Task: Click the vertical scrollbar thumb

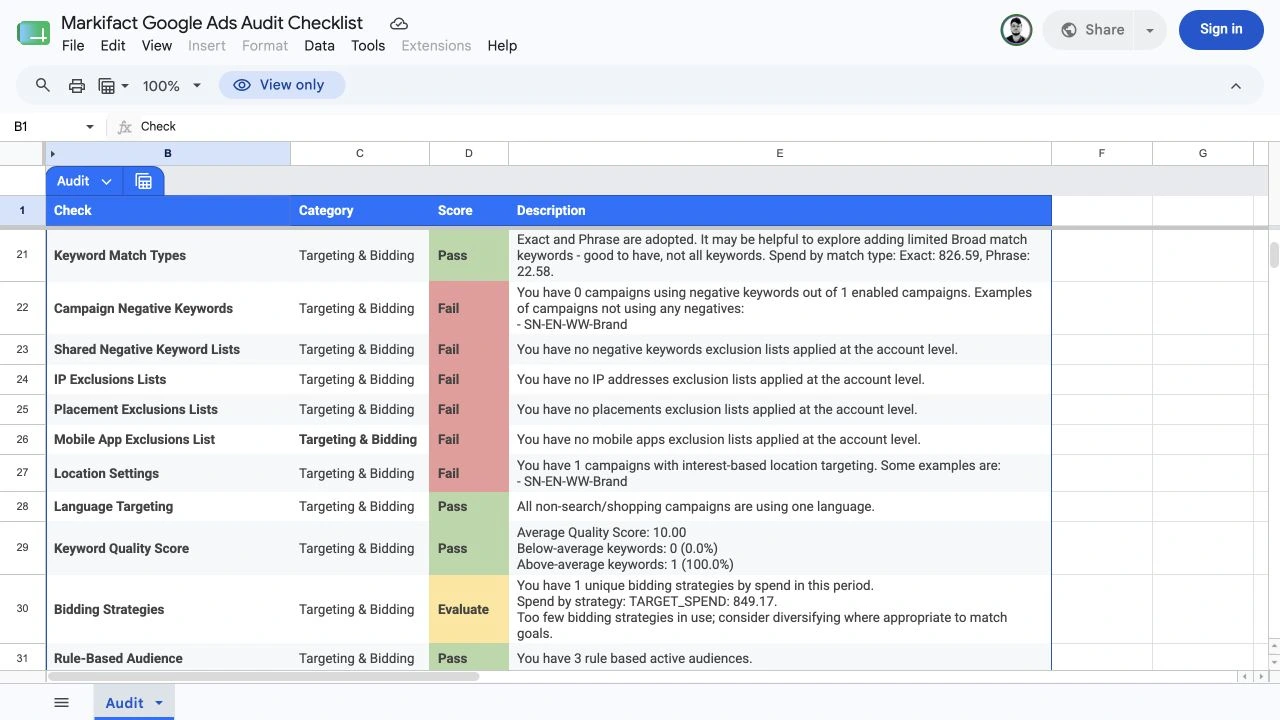Action: coord(1274,255)
